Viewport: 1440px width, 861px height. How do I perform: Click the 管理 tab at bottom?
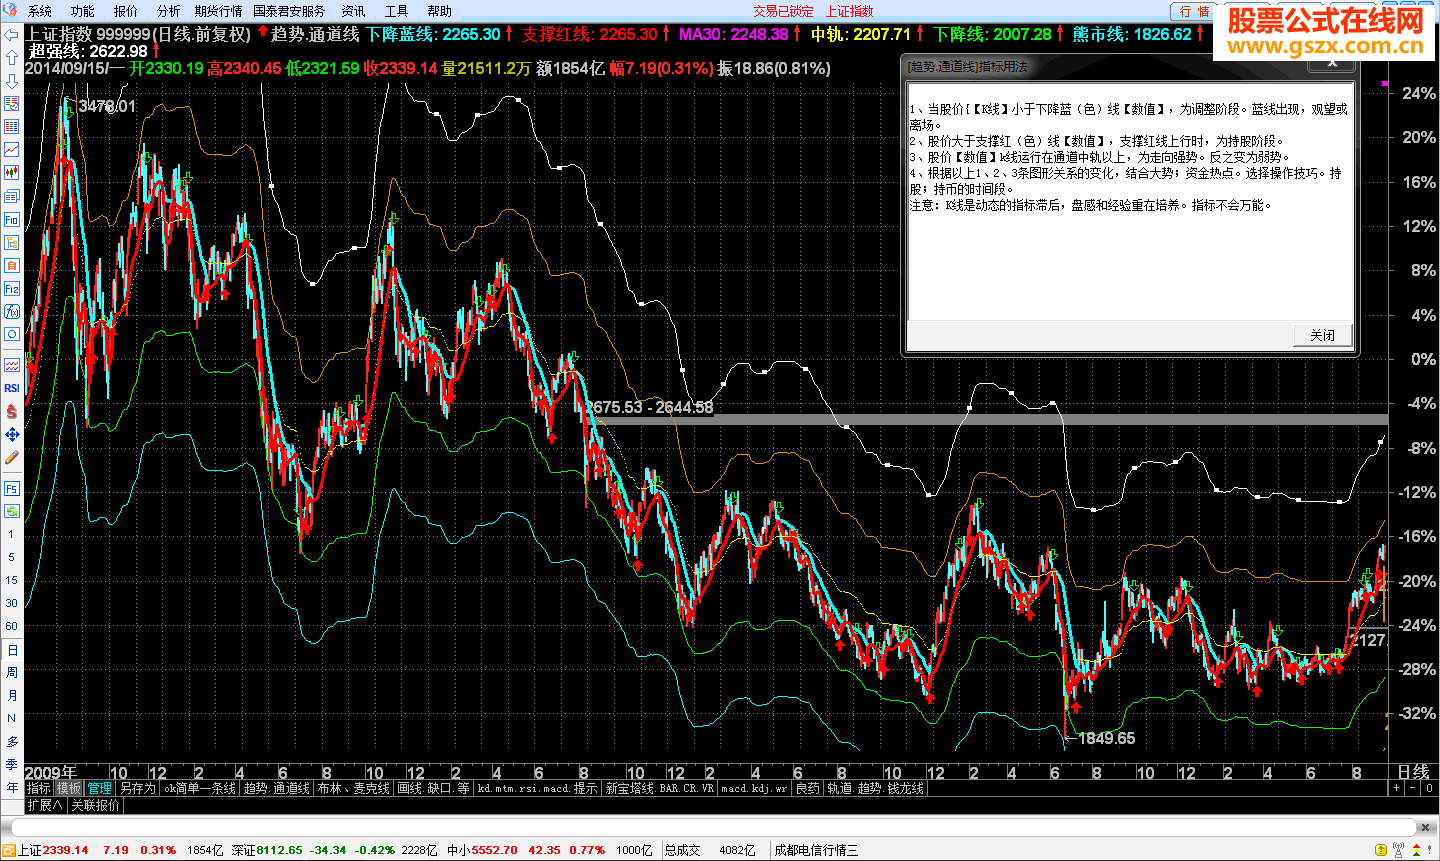[100, 788]
